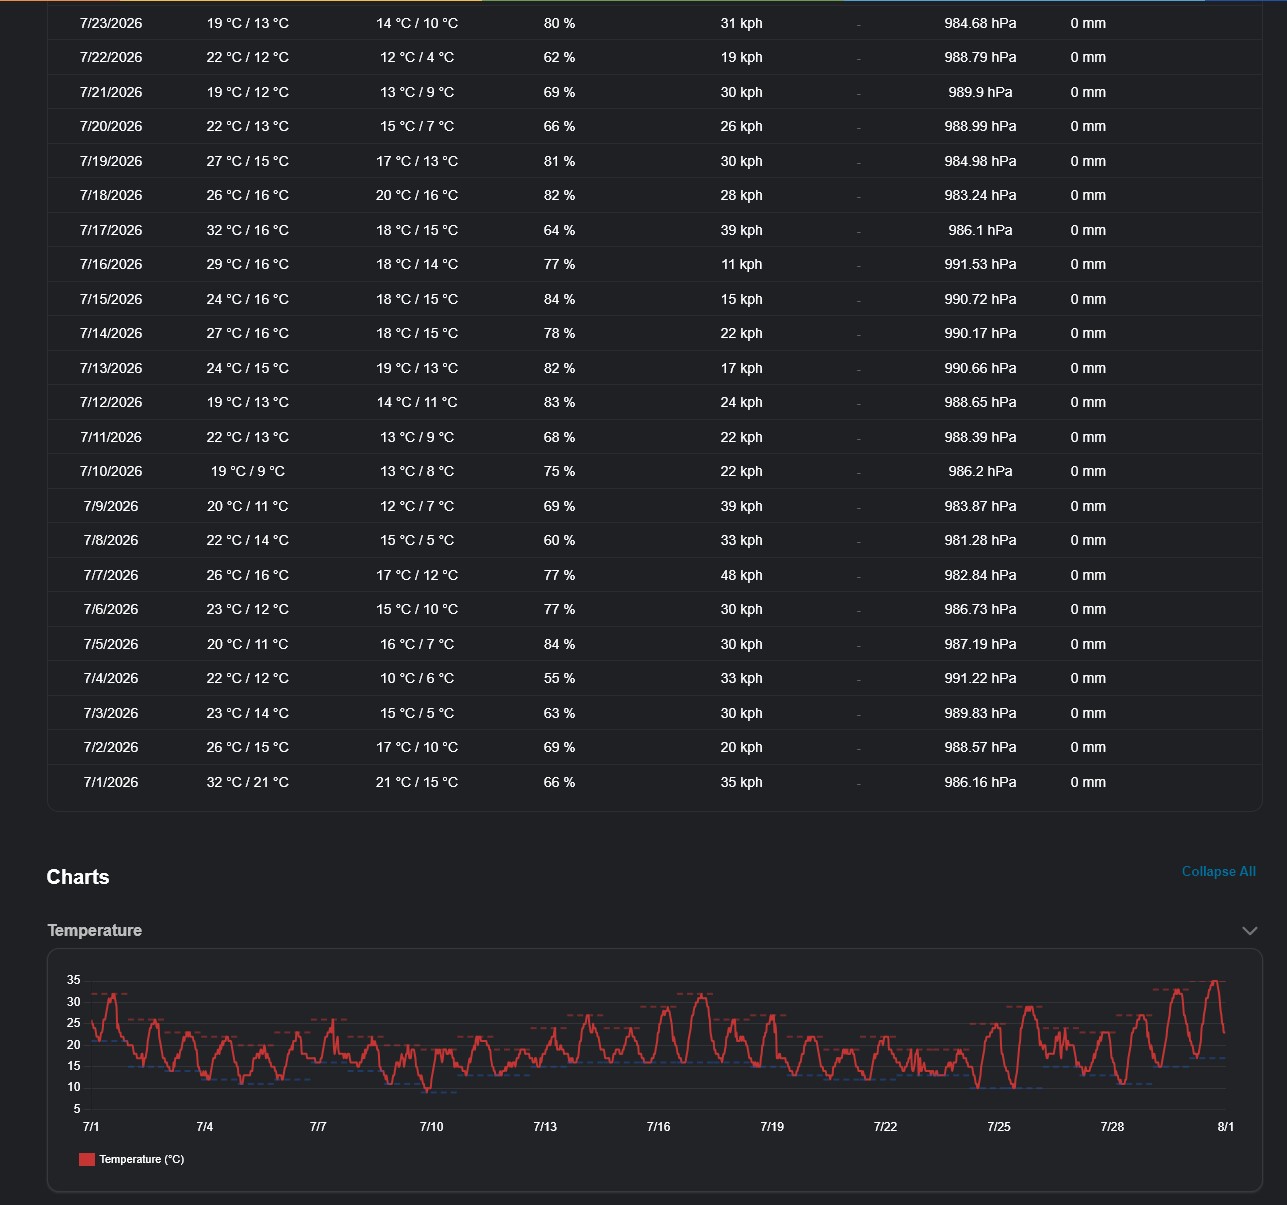Select the 7/14/2026 date cell
This screenshot has height=1205, width=1287.
pos(111,333)
